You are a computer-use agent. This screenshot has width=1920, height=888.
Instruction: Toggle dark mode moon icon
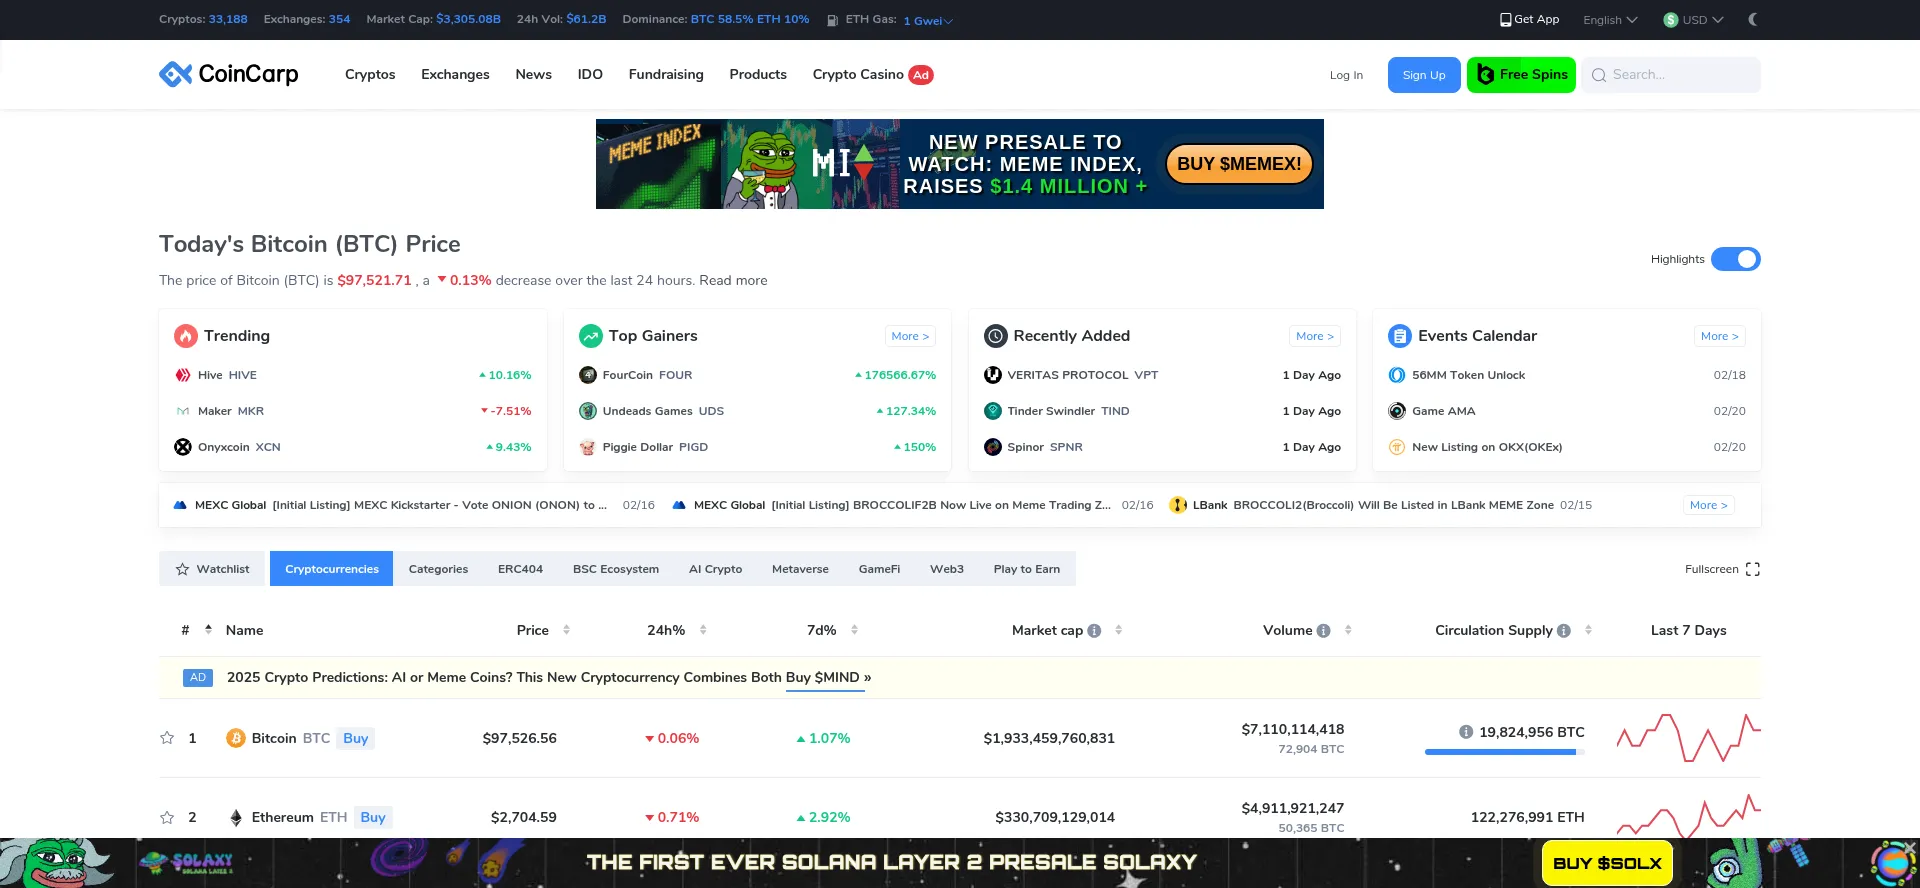click(x=1753, y=19)
